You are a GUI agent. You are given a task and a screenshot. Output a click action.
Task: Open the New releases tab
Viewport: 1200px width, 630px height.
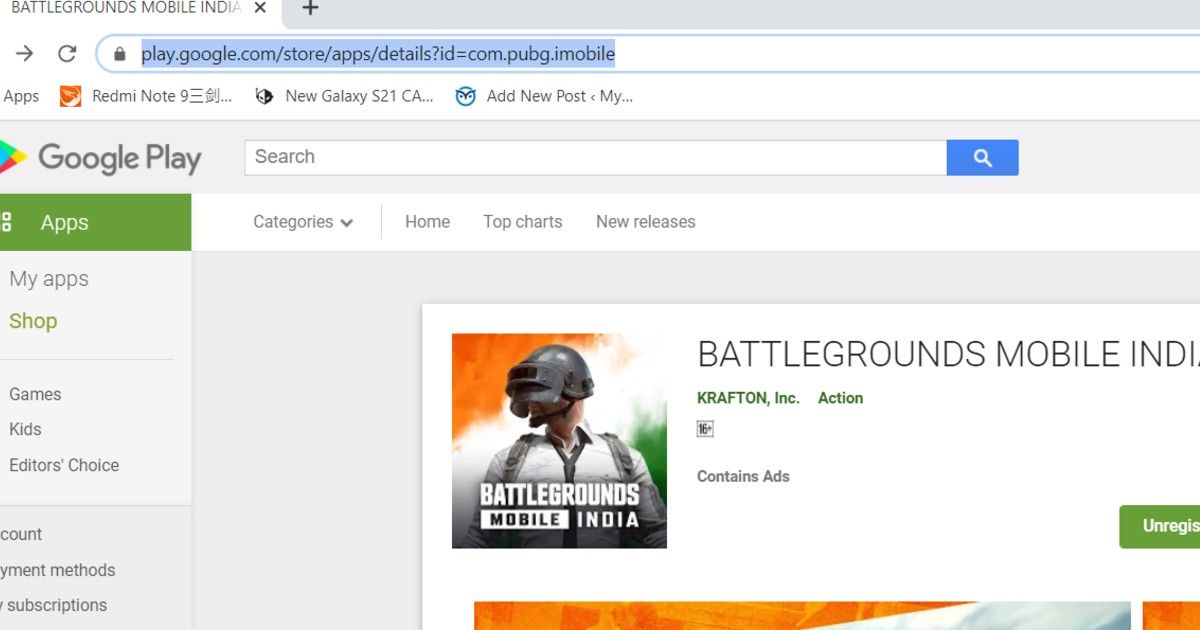click(x=646, y=222)
